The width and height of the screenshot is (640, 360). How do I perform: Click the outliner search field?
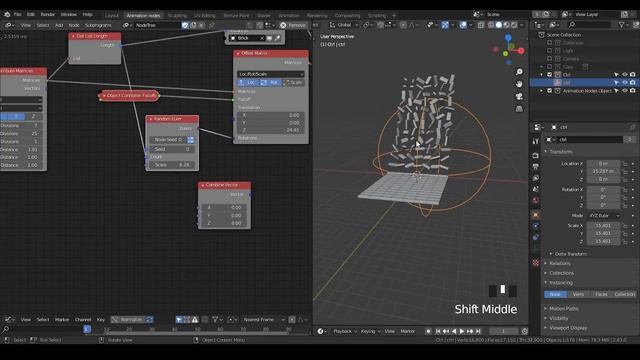coord(589,25)
